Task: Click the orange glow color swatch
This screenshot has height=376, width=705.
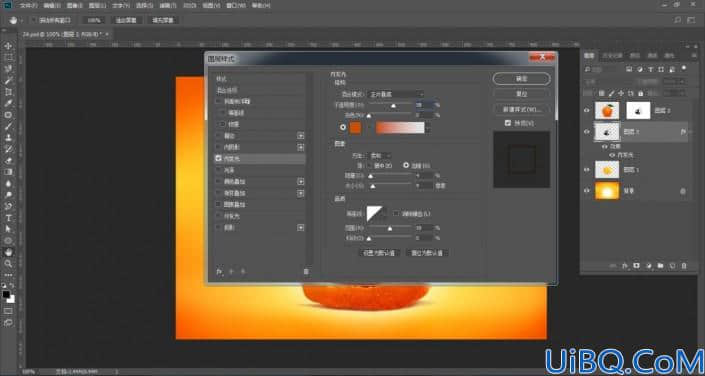Action: (355, 128)
